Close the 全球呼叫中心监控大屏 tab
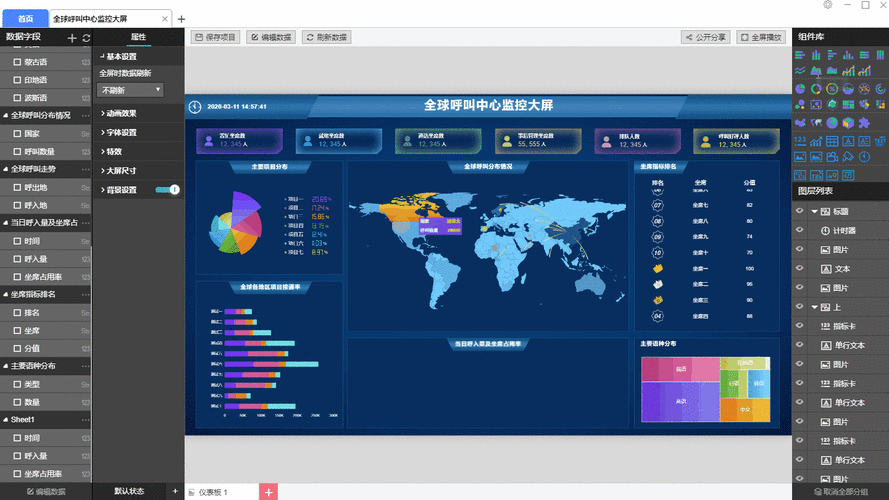 point(164,19)
